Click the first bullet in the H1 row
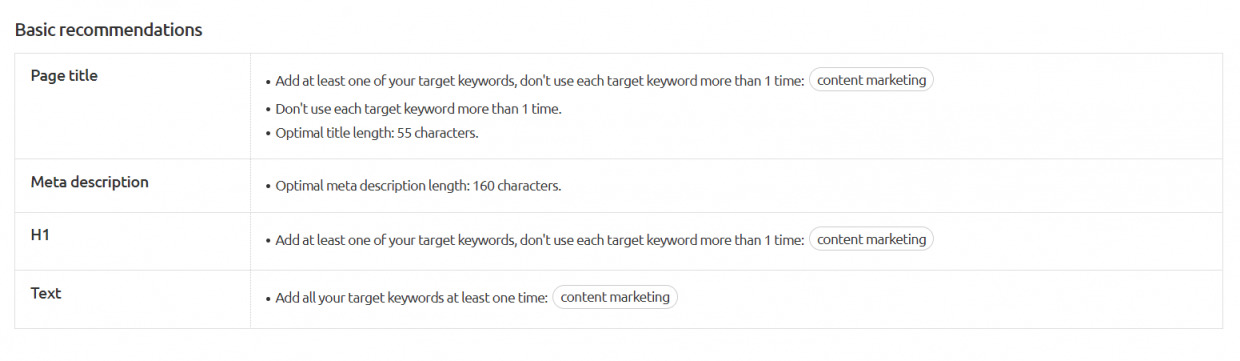Viewport: 1240px width, 361px height. [x=268, y=241]
